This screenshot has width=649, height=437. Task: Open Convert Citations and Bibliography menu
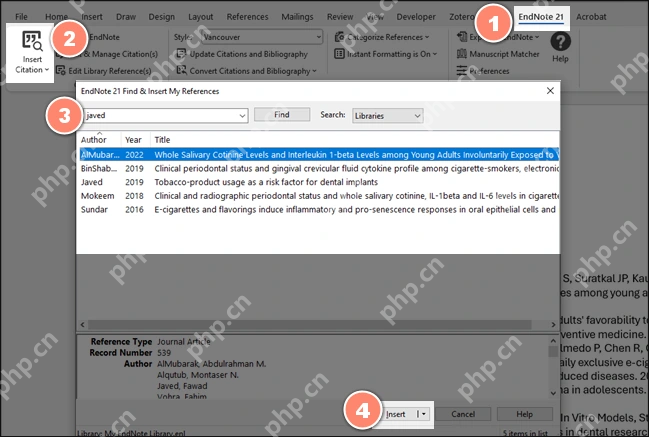click(x=246, y=71)
